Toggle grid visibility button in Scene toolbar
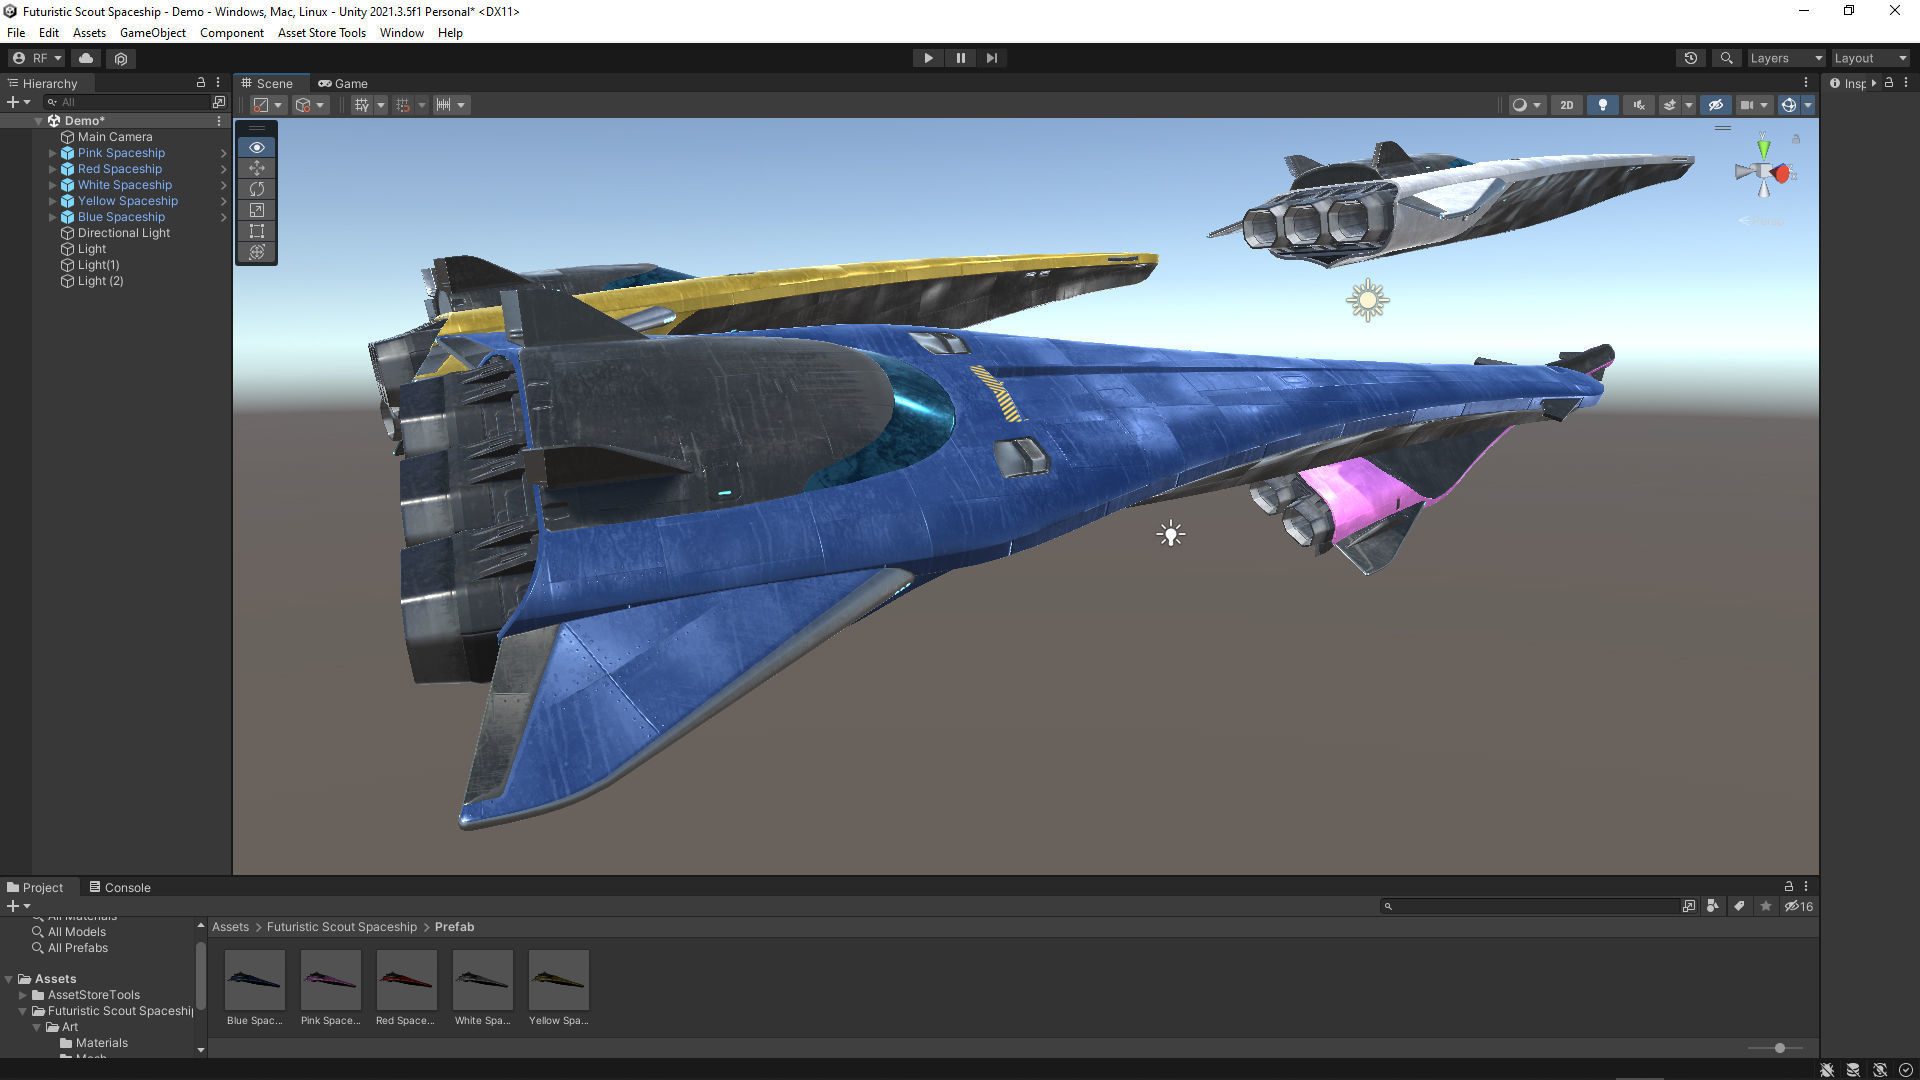Viewport: 1920px width, 1080px height. tap(361, 105)
